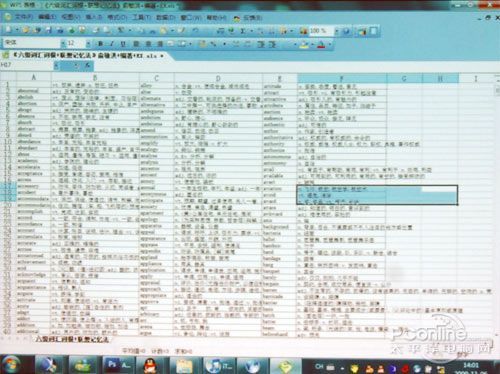Apply the fill color bucket
Image resolution: width=500 pixels, height=374 pixels.
tap(304, 44)
